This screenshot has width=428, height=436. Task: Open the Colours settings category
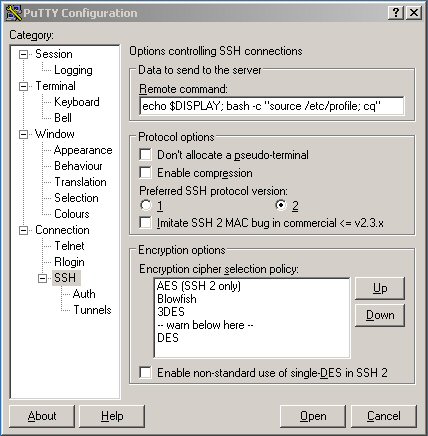coord(72,214)
